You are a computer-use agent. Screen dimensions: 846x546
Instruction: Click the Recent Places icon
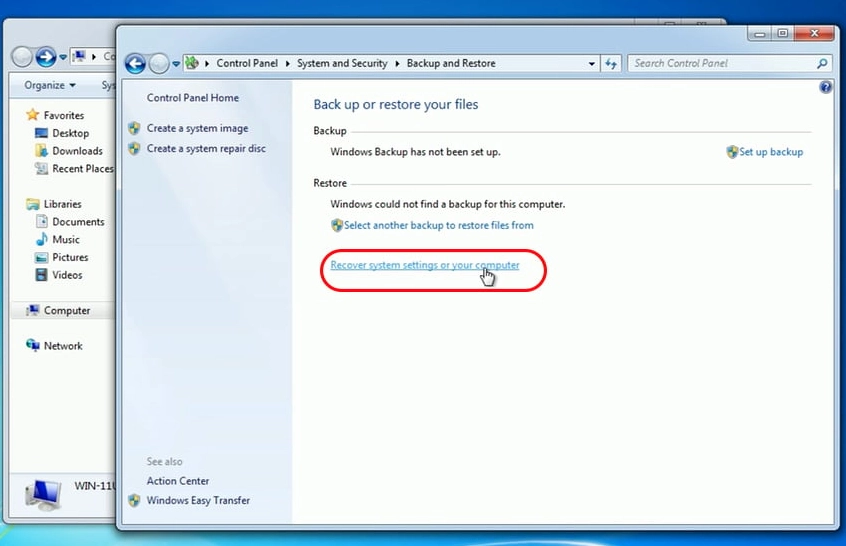41,168
